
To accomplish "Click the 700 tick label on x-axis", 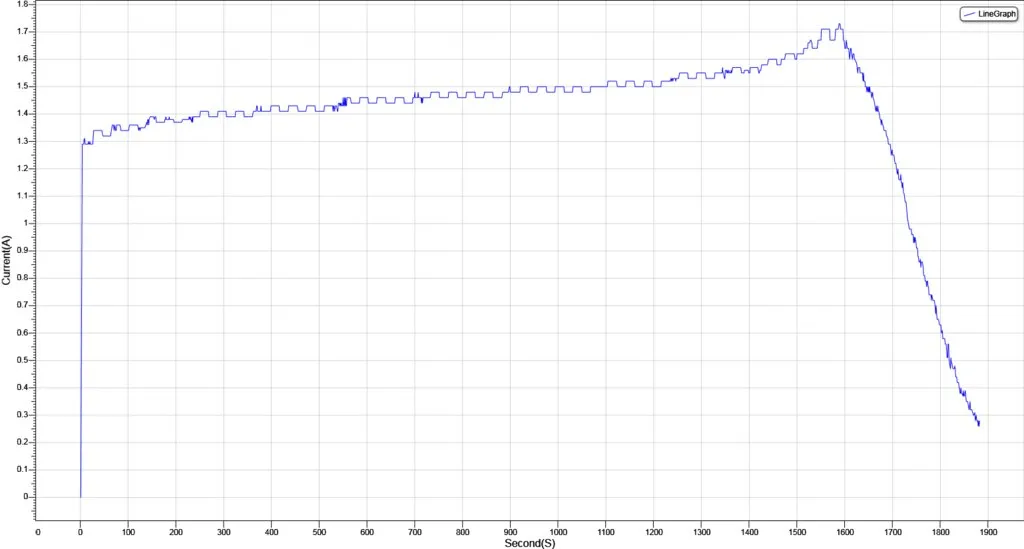I will coord(415,532).
